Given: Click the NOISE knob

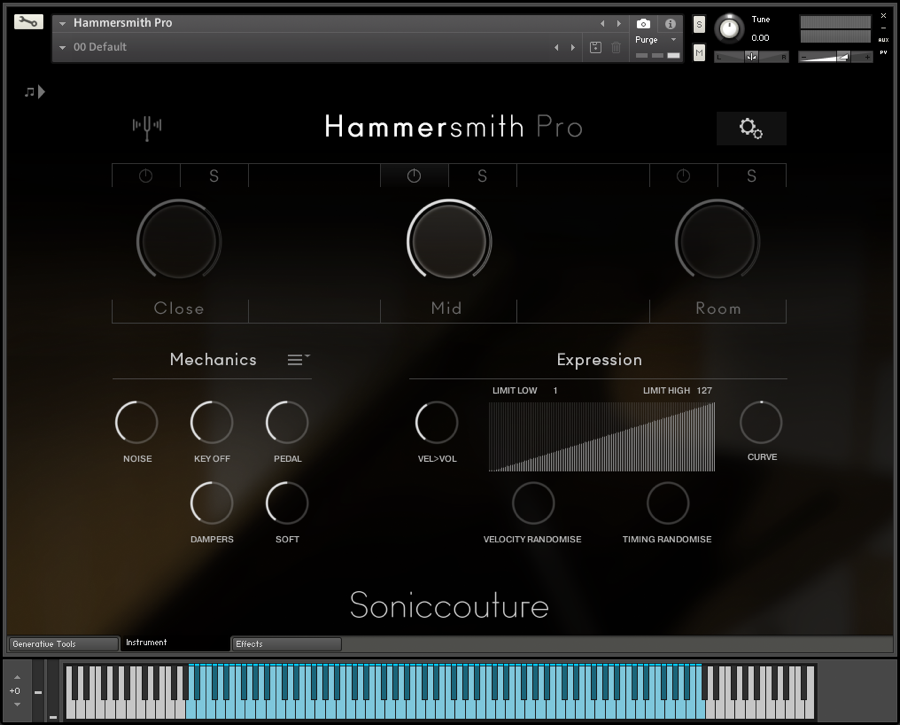Looking at the screenshot, I should 137,422.
